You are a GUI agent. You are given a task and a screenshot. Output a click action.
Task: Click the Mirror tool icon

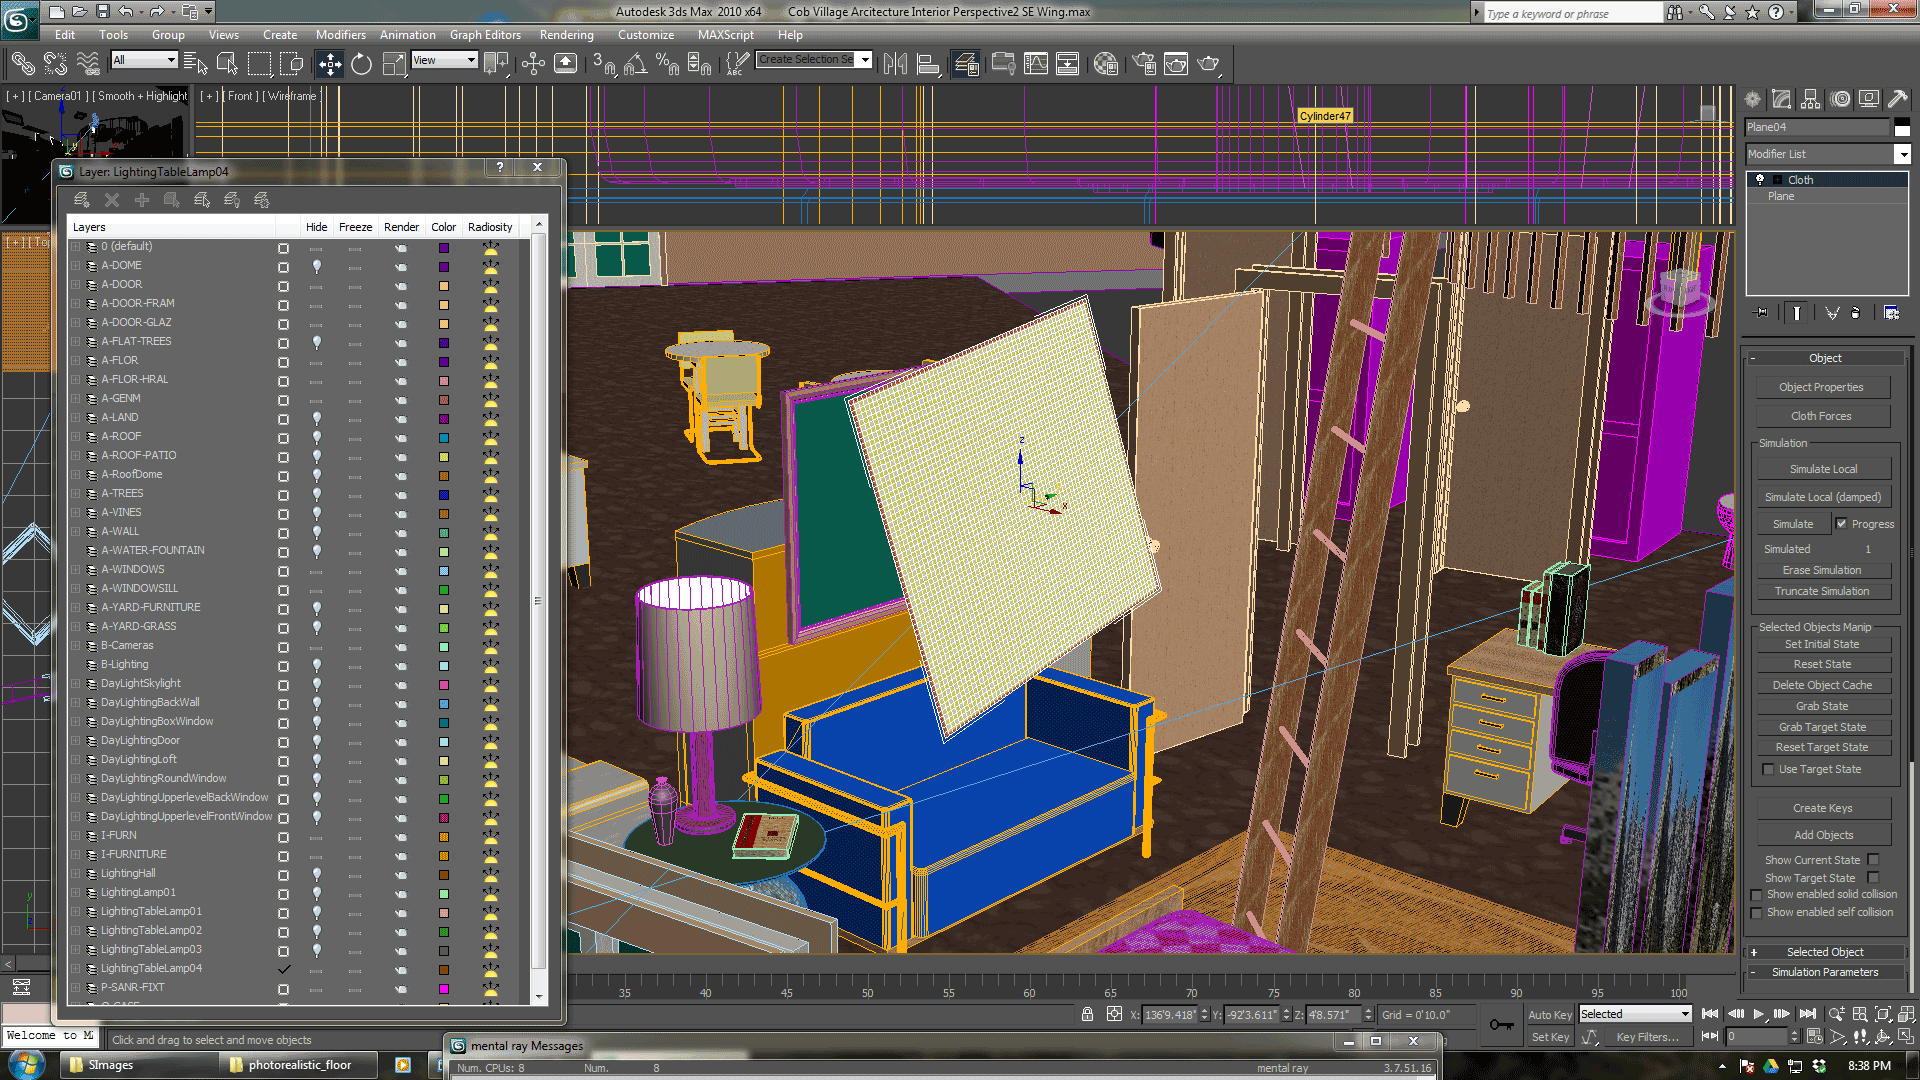(895, 64)
